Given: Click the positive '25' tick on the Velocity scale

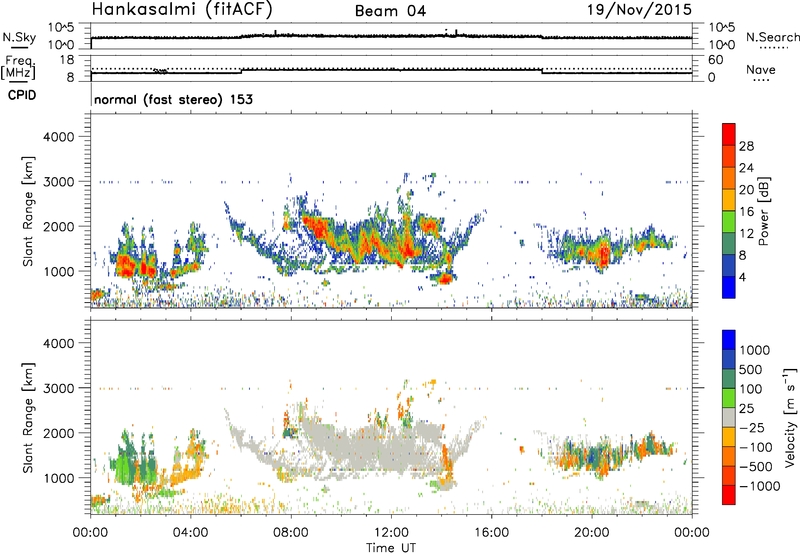Looking at the screenshot, I should [x=747, y=409].
